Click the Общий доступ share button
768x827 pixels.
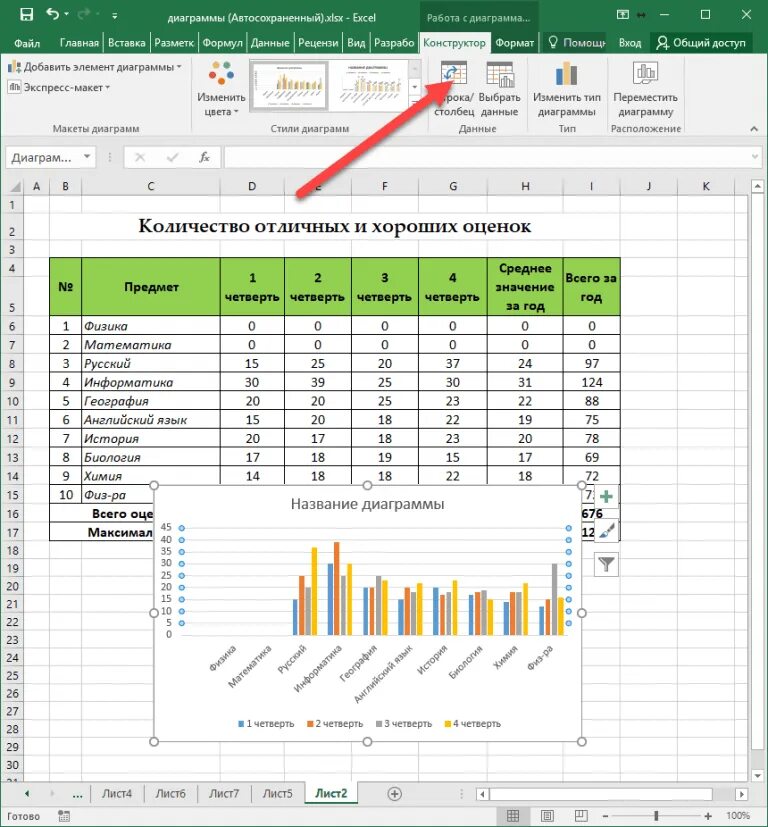pyautogui.click(x=700, y=43)
